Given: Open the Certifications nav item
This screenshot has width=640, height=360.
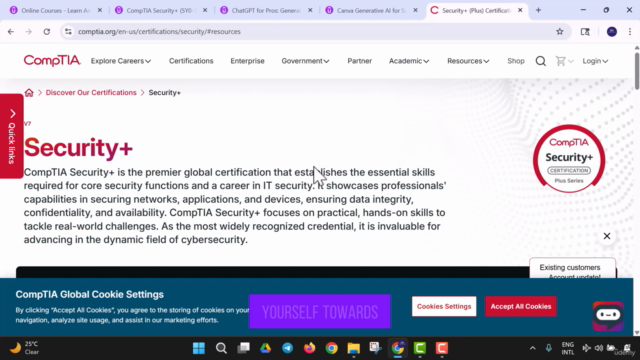Looking at the screenshot, I should tap(191, 61).
